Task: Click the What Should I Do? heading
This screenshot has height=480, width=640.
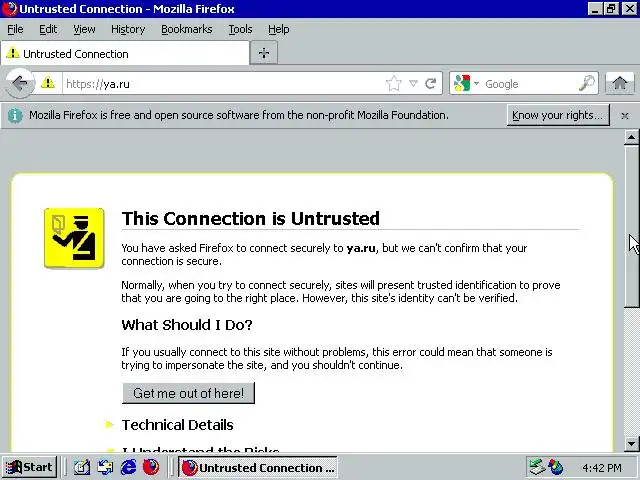Action: pos(187,325)
